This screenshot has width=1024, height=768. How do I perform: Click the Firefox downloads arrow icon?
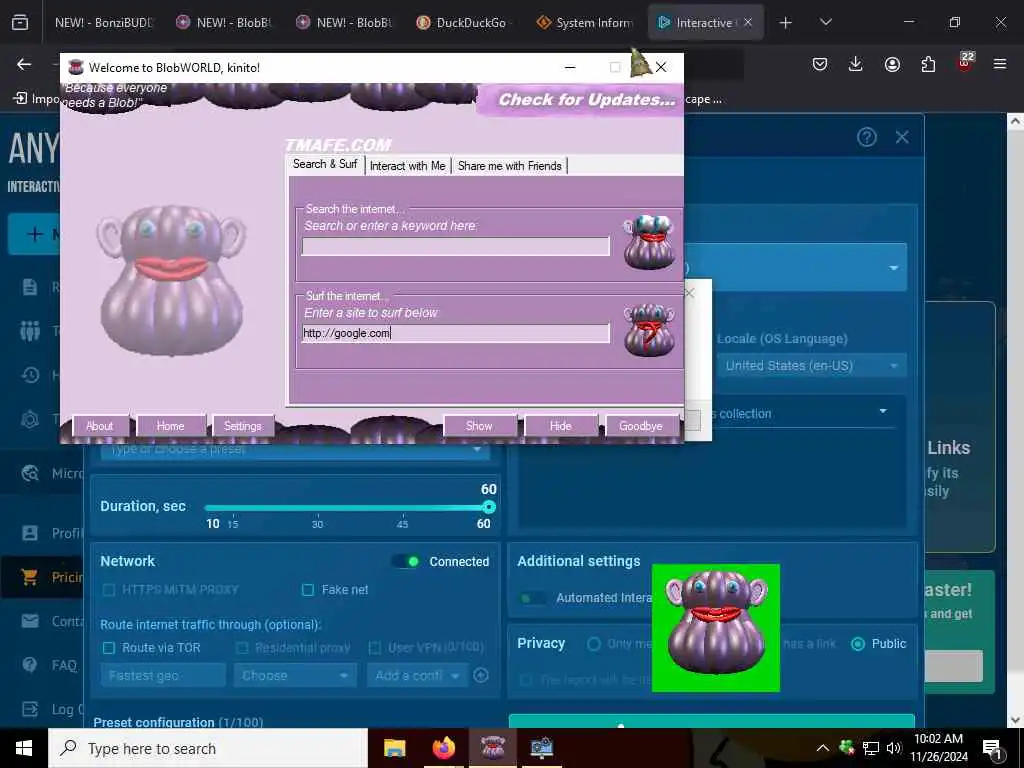pos(856,64)
